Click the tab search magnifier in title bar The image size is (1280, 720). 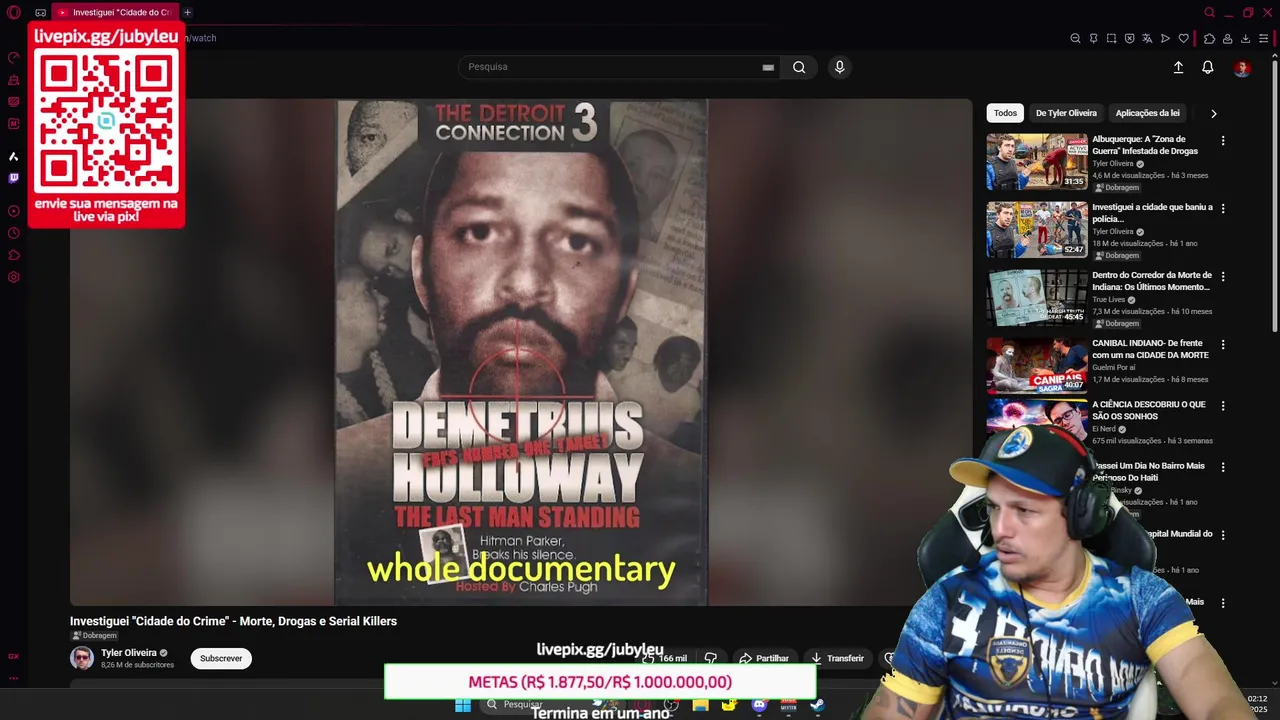point(1209,13)
